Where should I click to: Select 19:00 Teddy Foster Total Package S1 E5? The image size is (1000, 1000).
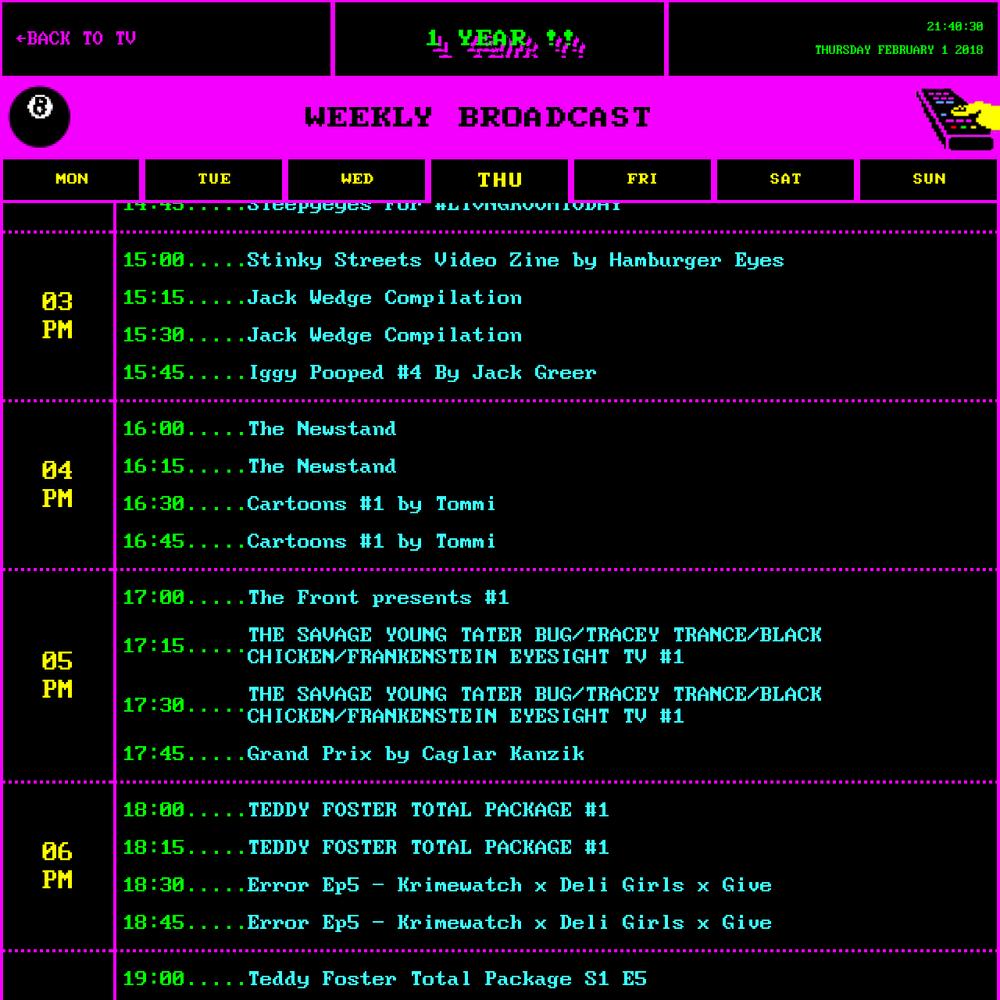385,979
